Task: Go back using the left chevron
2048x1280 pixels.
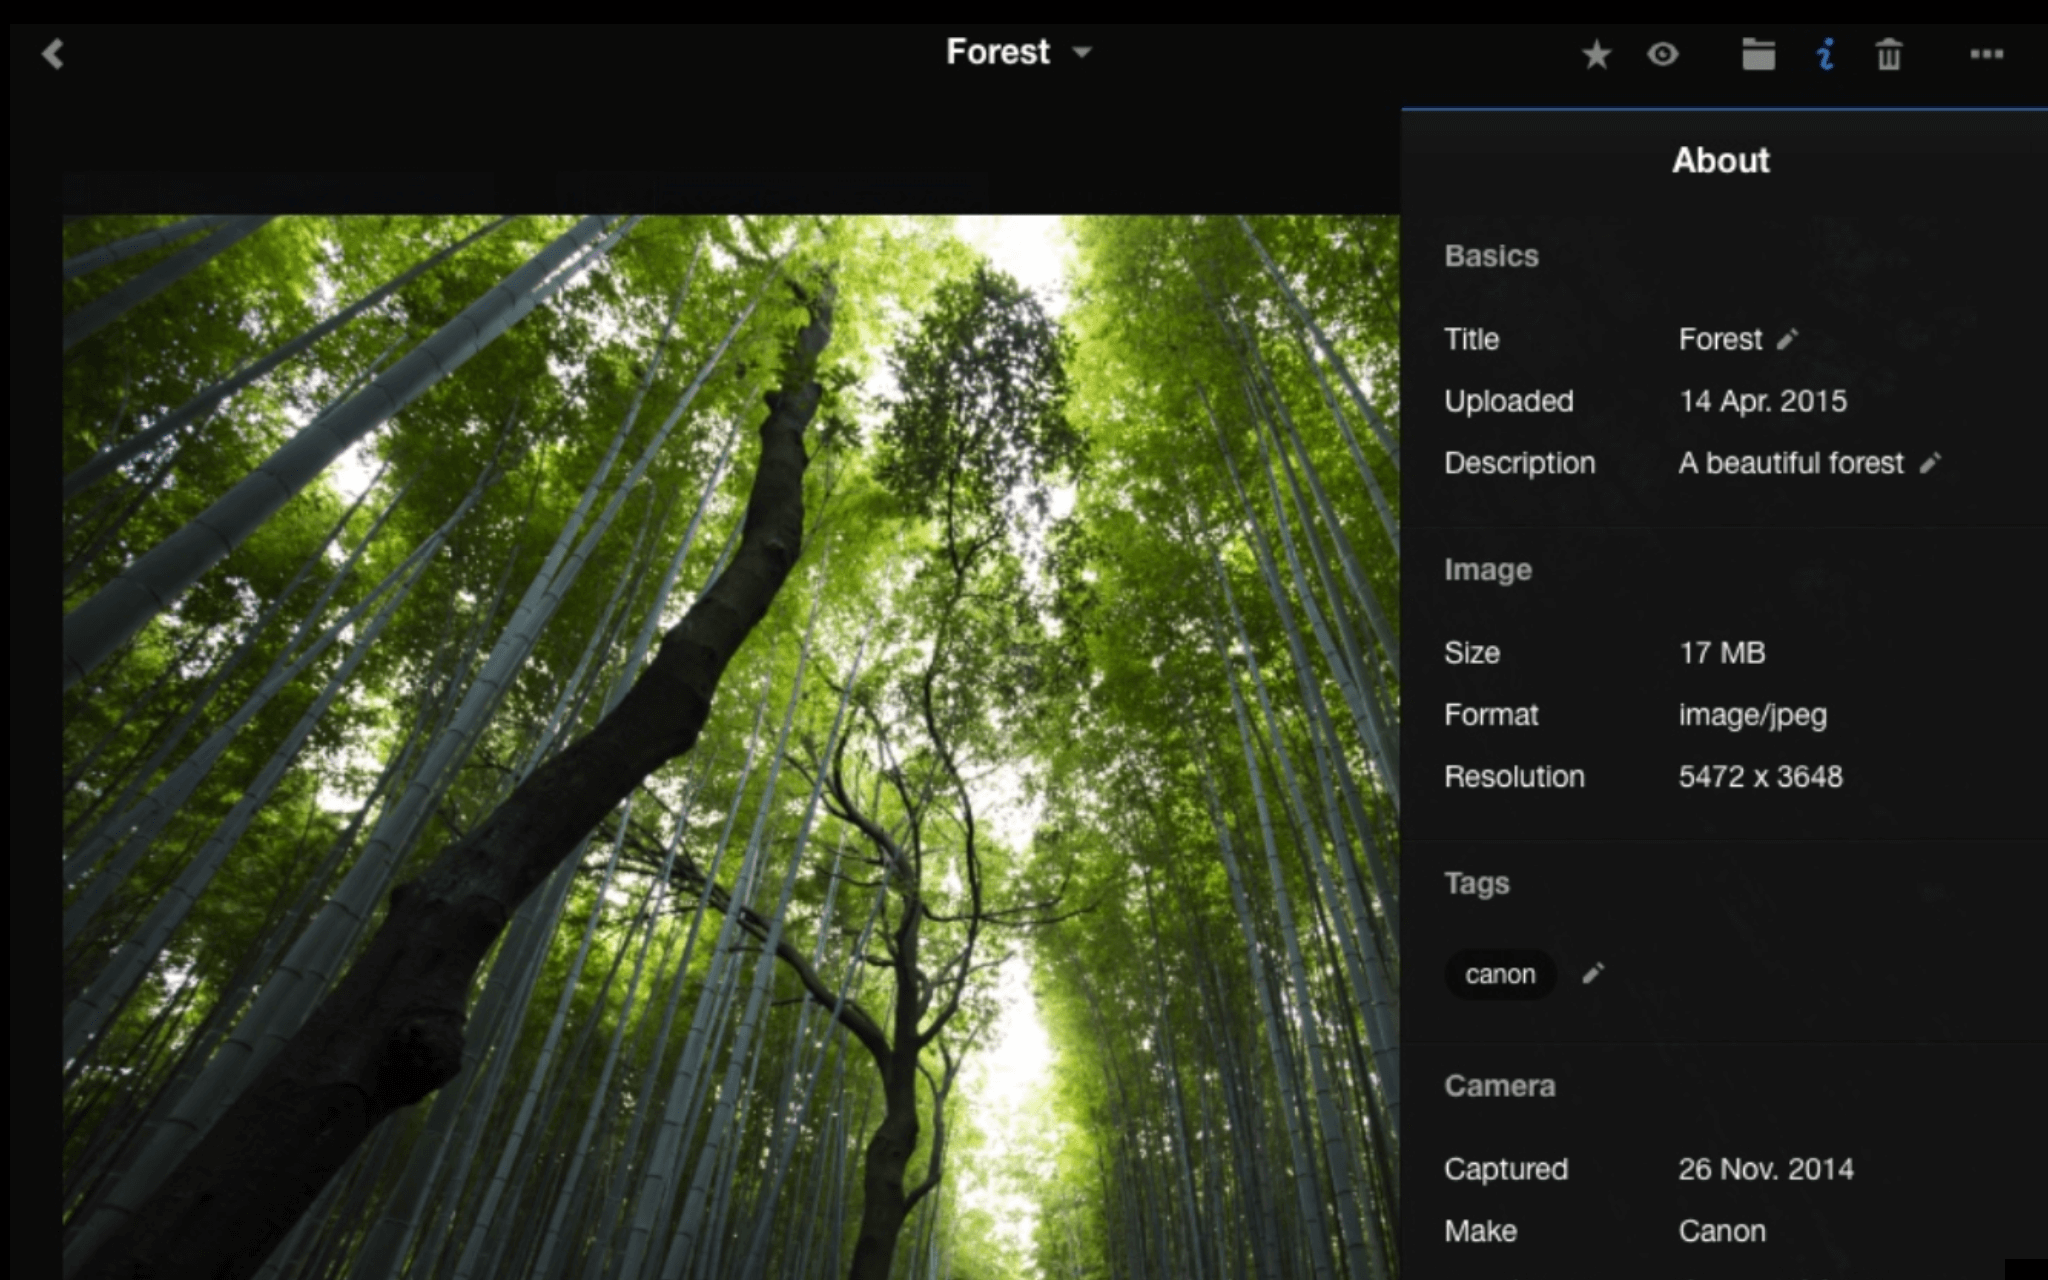Action: 53,54
